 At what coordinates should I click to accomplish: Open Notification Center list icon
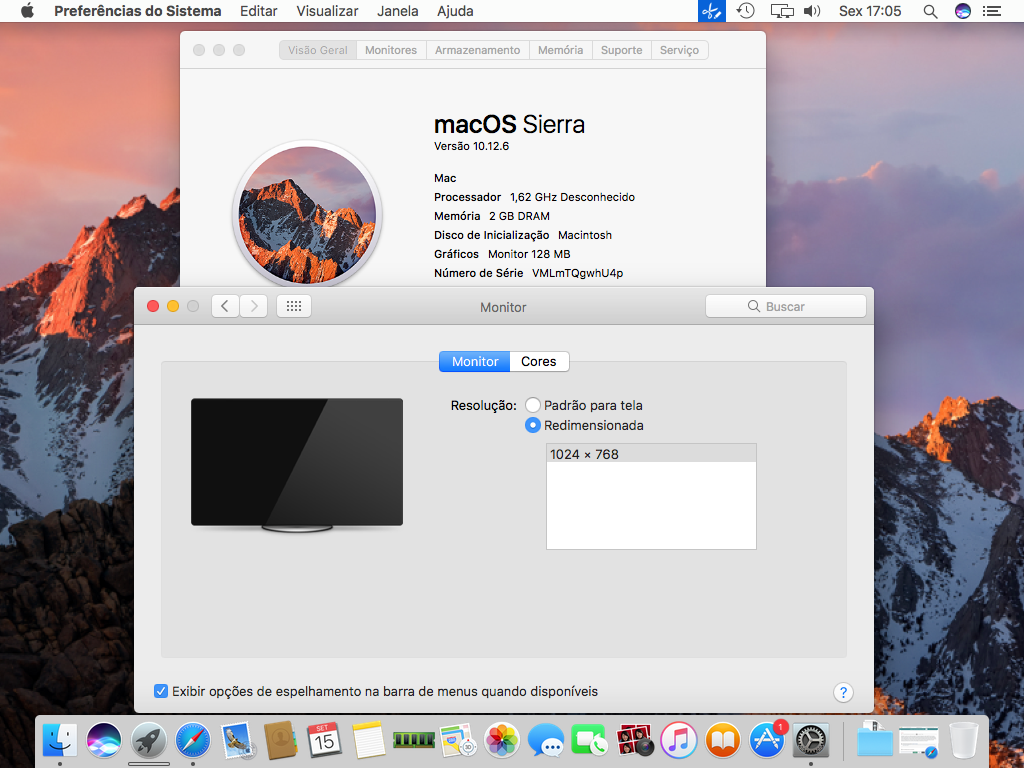pyautogui.click(x=992, y=11)
